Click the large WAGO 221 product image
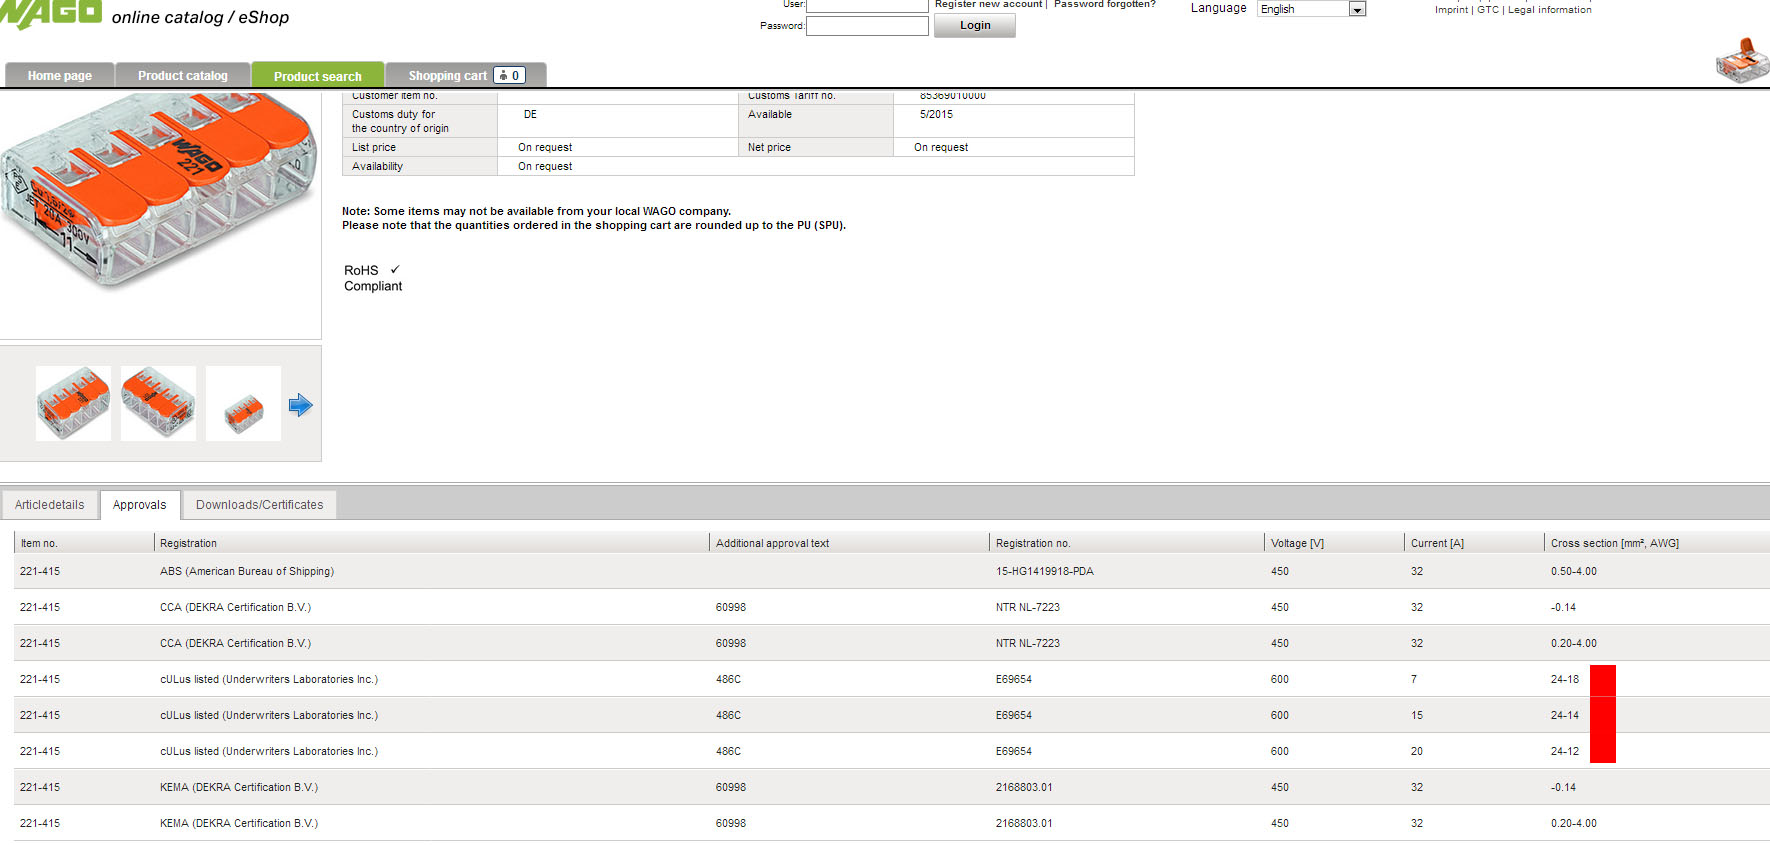 pos(158,190)
